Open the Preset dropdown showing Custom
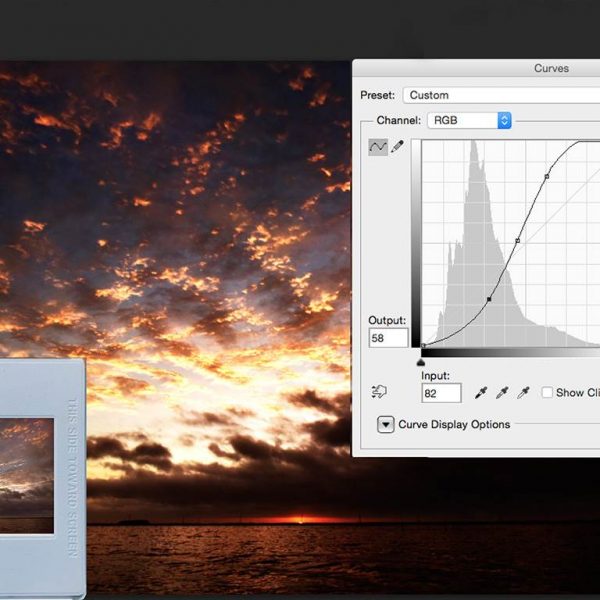Viewport: 600px width, 600px height. [x=500, y=95]
